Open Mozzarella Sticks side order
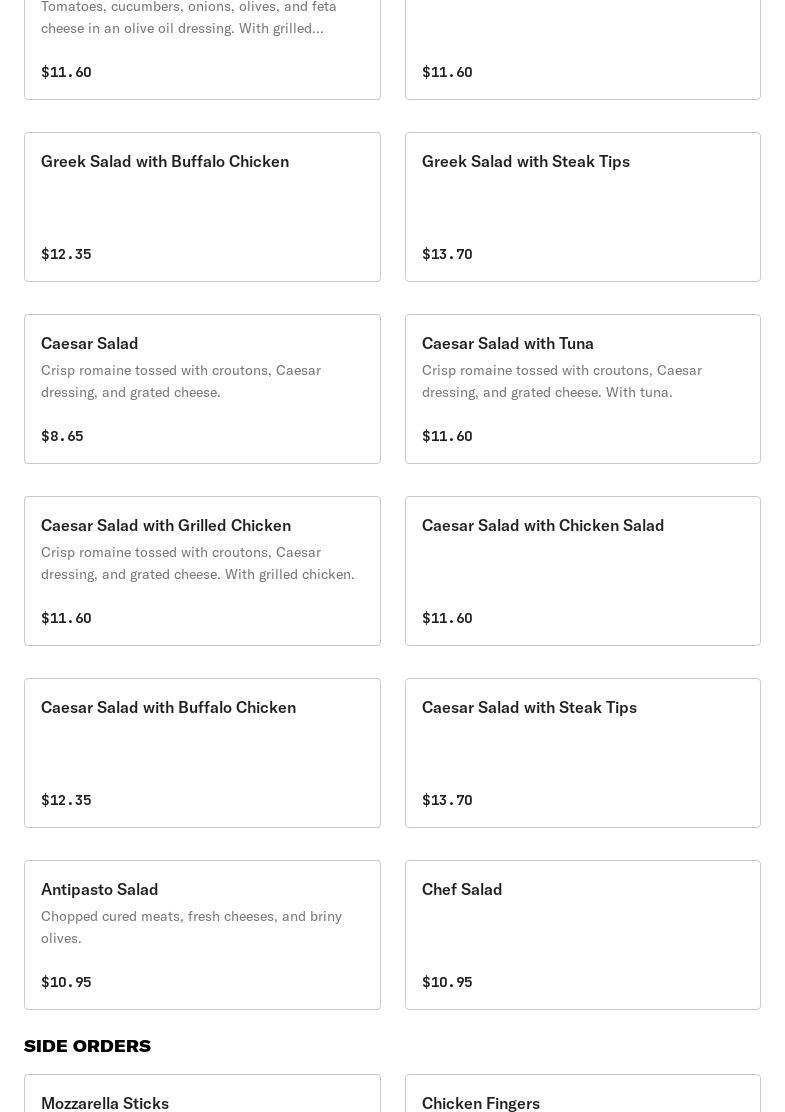Image resolution: width=785 pixels, height=1112 pixels. pyautogui.click(x=202, y=1093)
